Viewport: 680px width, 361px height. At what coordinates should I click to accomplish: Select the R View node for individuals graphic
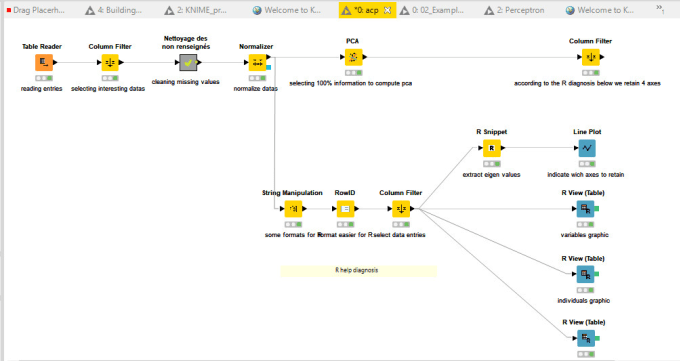[x=585, y=274]
